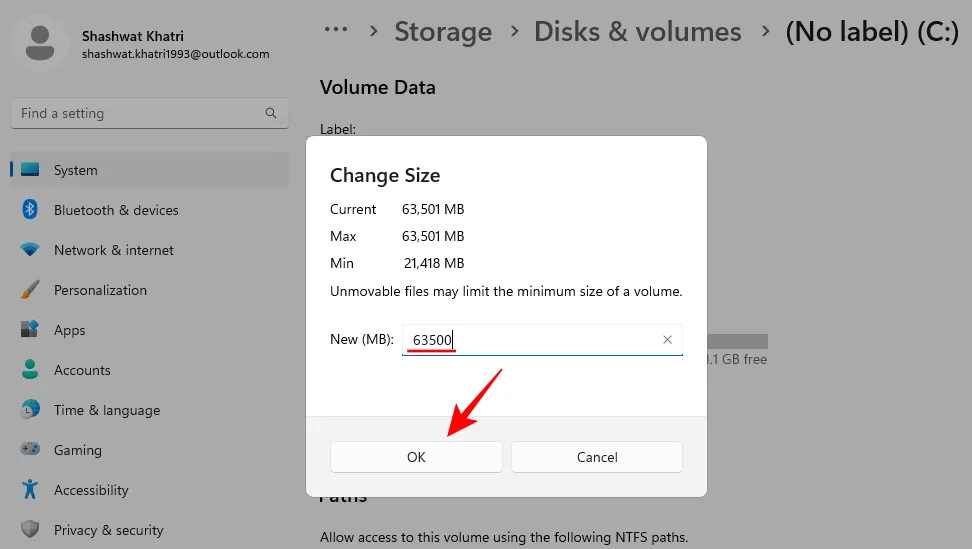Click the (No label) (C:) breadcrumb
Image resolution: width=972 pixels, height=549 pixels.
(872, 32)
